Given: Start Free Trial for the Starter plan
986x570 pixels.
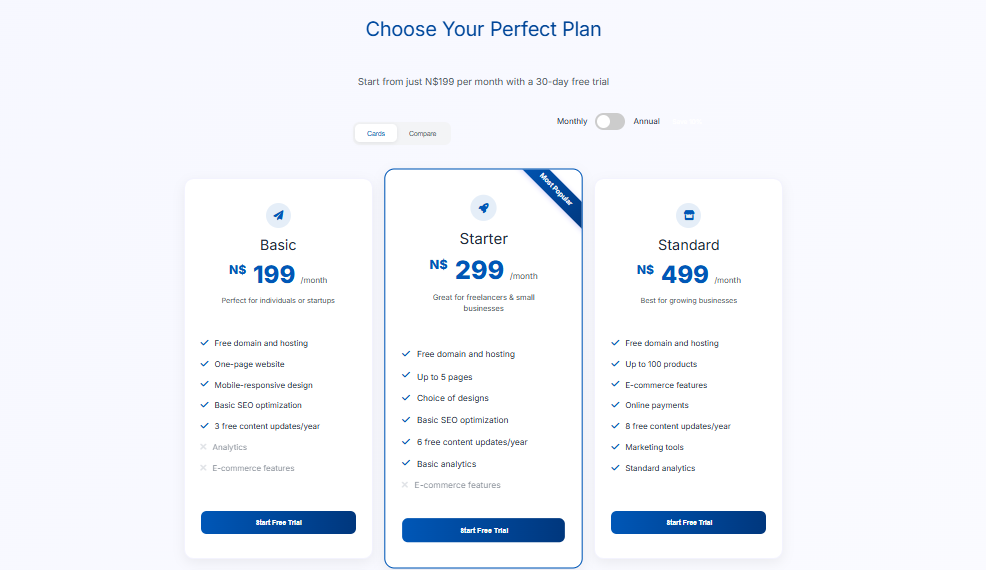Looking at the screenshot, I should 483,530.
